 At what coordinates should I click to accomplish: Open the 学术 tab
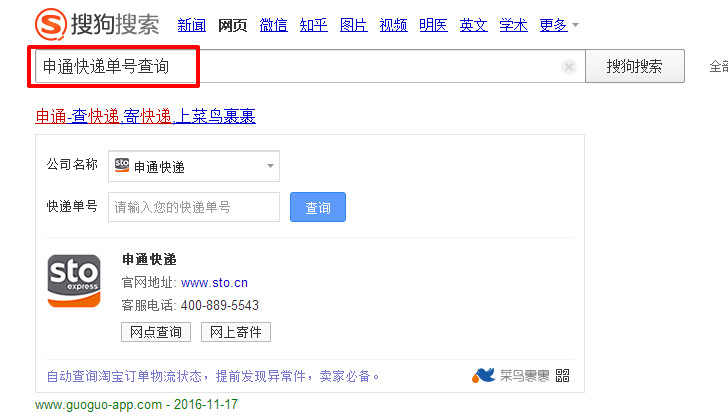[514, 25]
